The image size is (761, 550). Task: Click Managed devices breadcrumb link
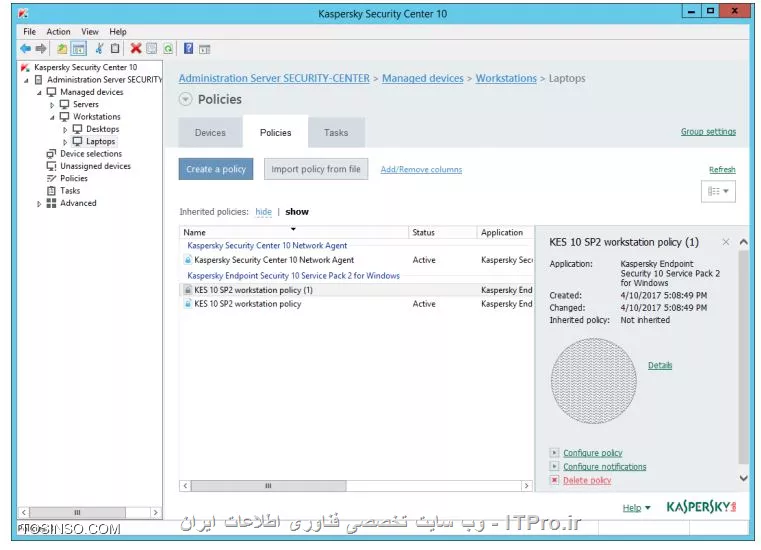(423, 78)
